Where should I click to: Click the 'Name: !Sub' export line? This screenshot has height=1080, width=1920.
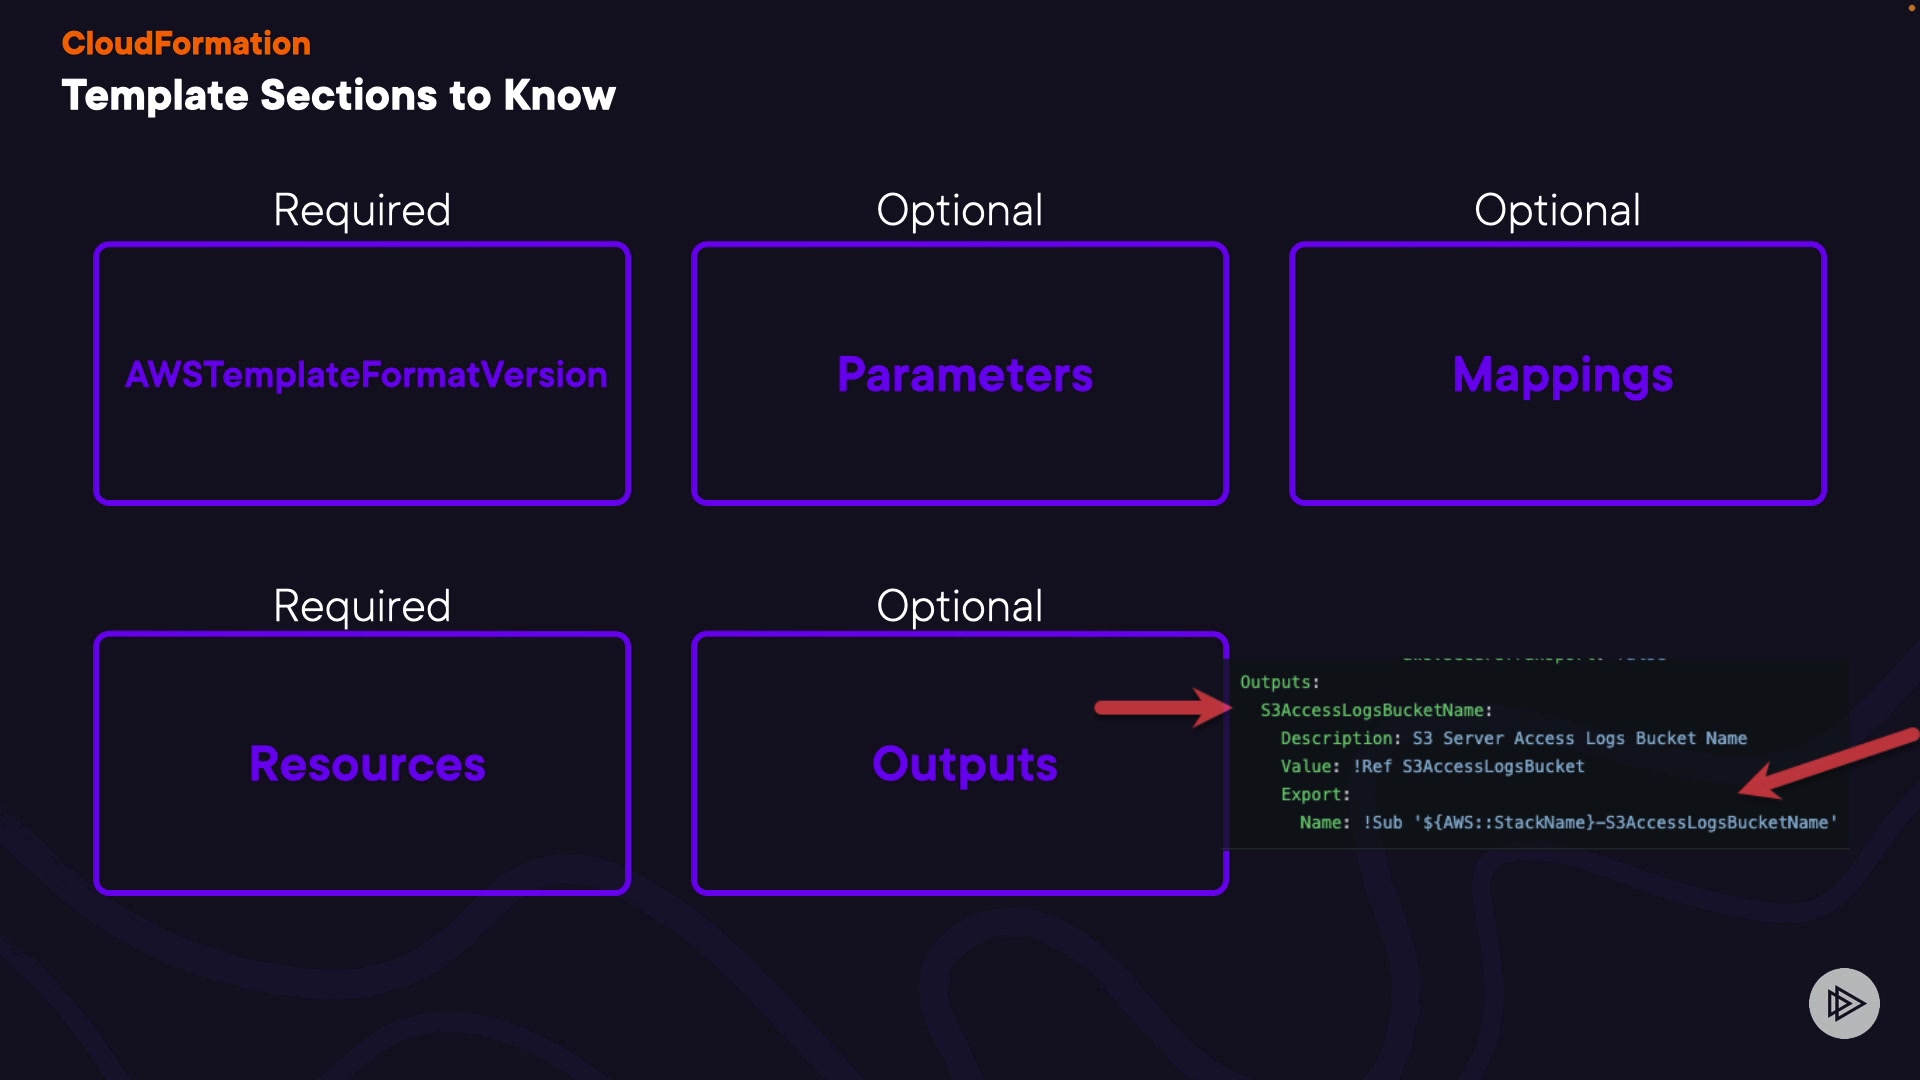1567,822
